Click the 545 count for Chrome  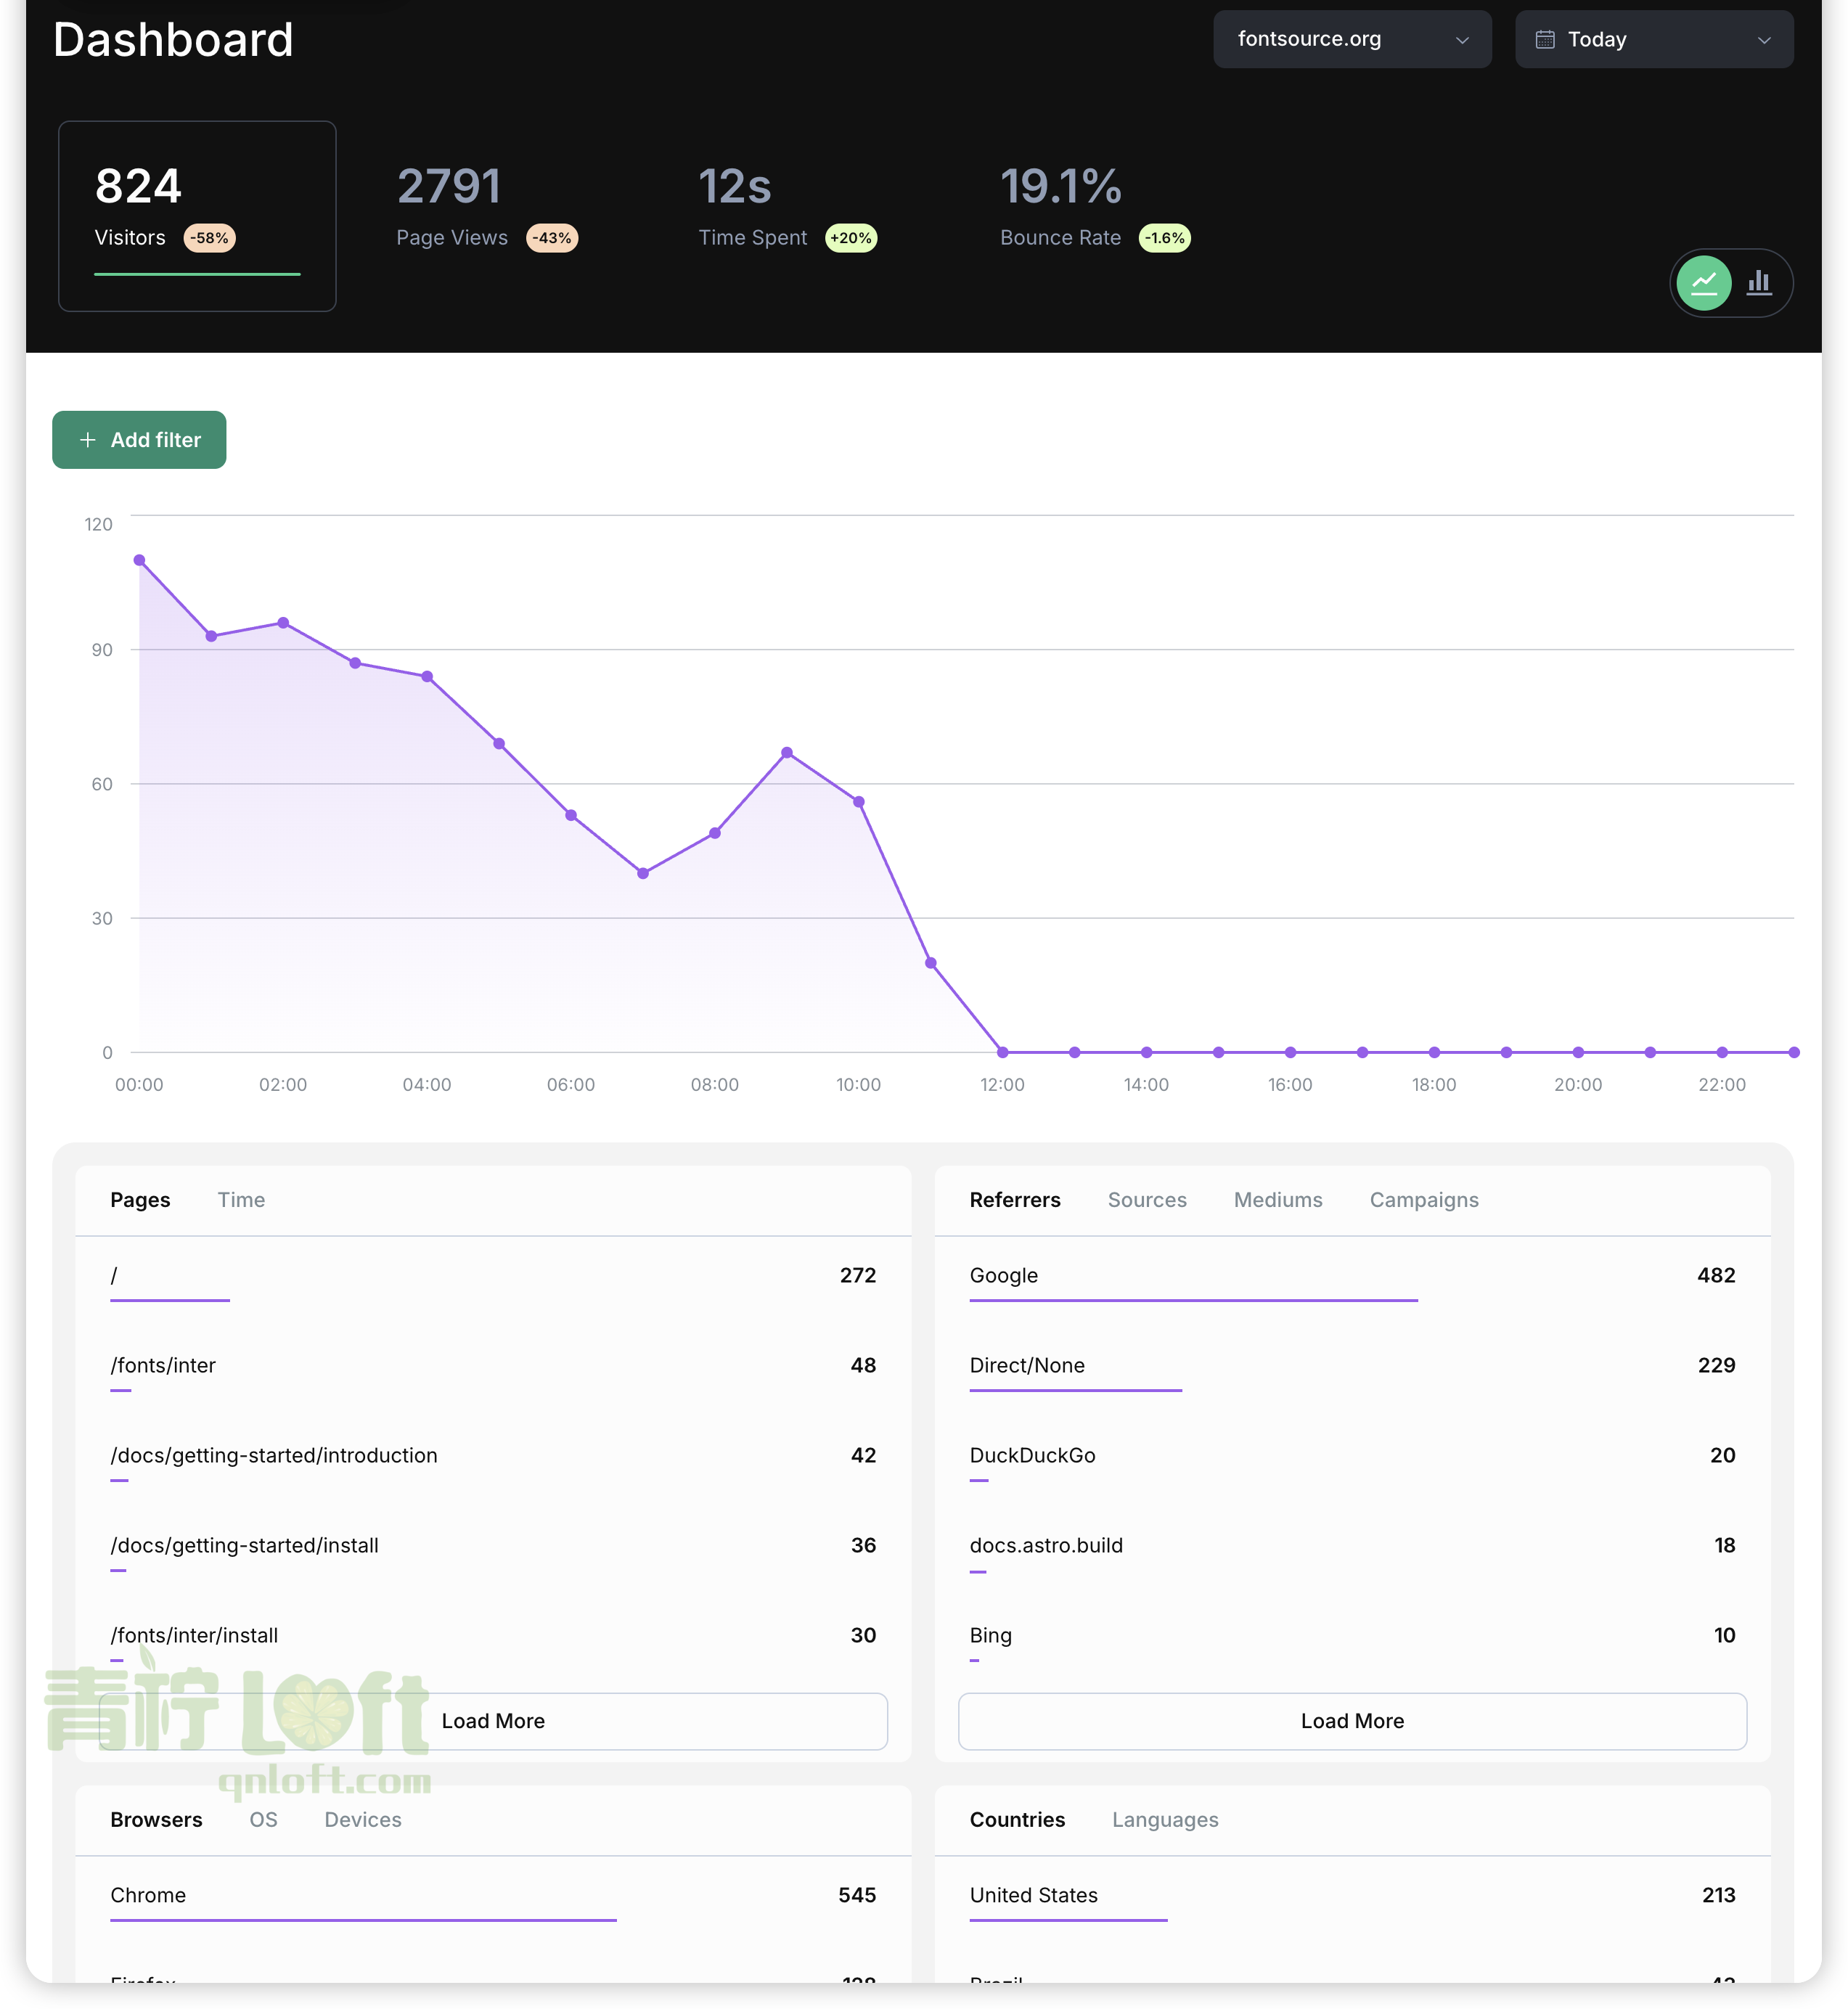click(857, 1895)
